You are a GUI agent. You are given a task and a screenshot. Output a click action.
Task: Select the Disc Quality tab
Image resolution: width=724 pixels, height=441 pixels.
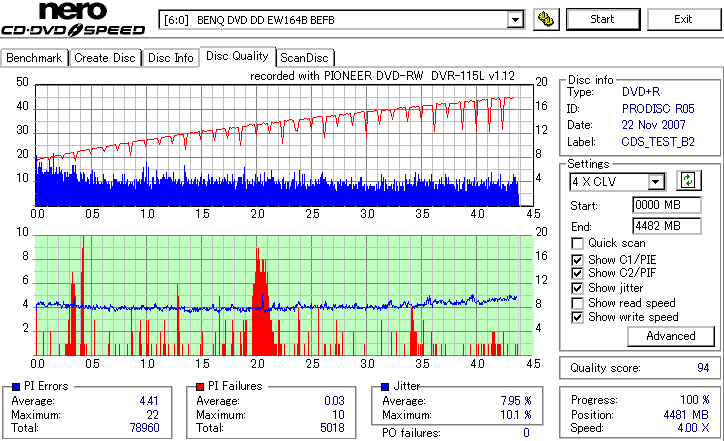237,56
